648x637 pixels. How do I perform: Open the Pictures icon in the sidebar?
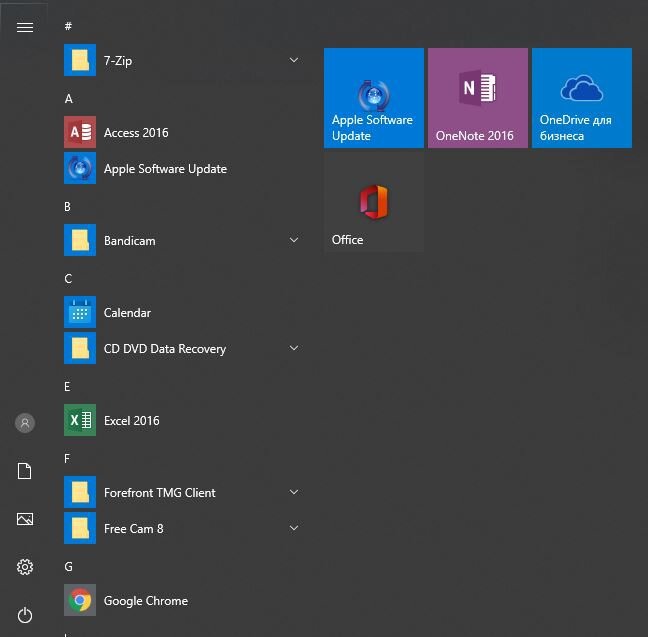tap(25, 519)
